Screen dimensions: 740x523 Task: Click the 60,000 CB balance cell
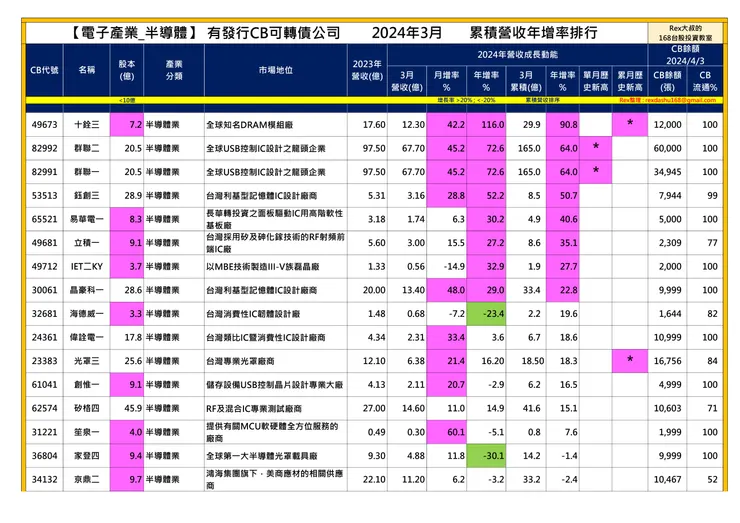tap(667, 148)
